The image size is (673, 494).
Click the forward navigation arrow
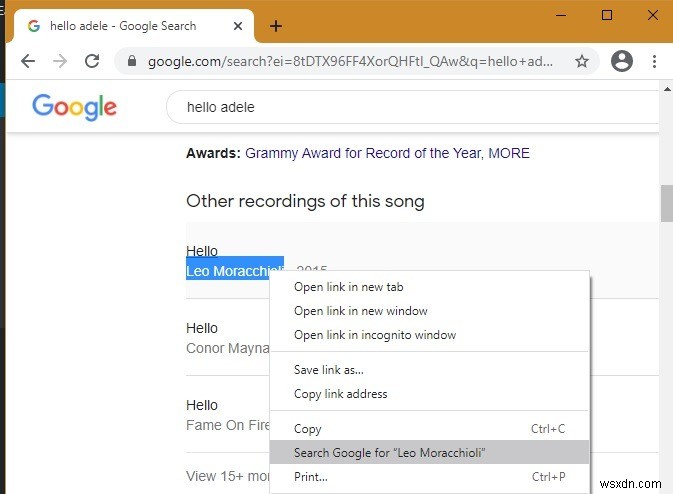point(60,62)
